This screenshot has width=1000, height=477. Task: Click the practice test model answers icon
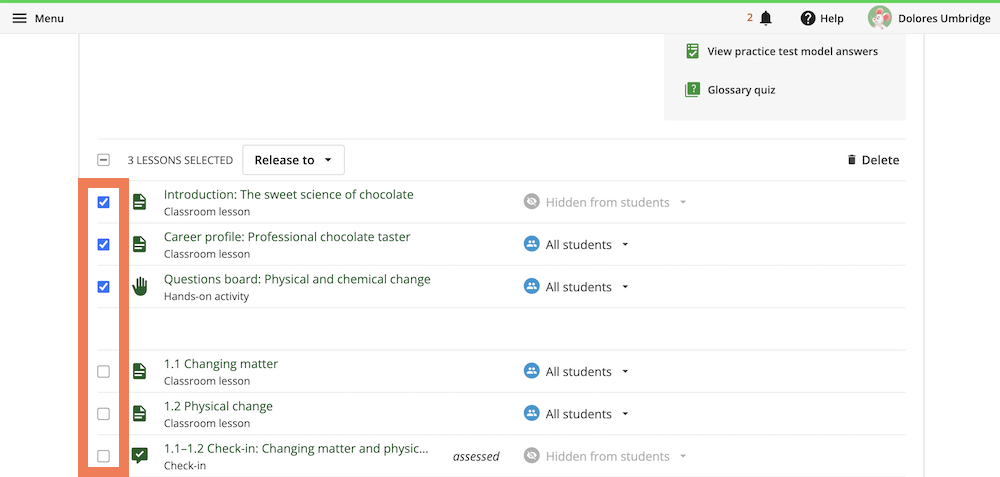point(693,52)
